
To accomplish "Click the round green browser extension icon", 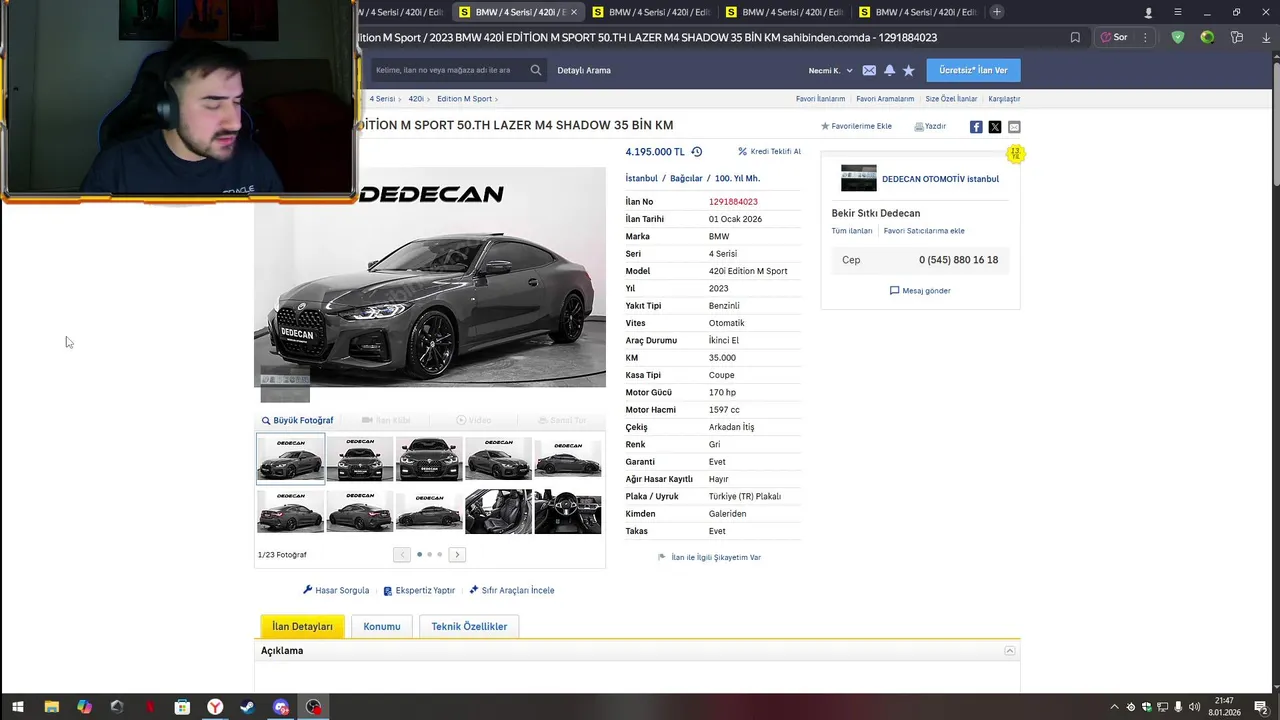I will click(1208, 37).
